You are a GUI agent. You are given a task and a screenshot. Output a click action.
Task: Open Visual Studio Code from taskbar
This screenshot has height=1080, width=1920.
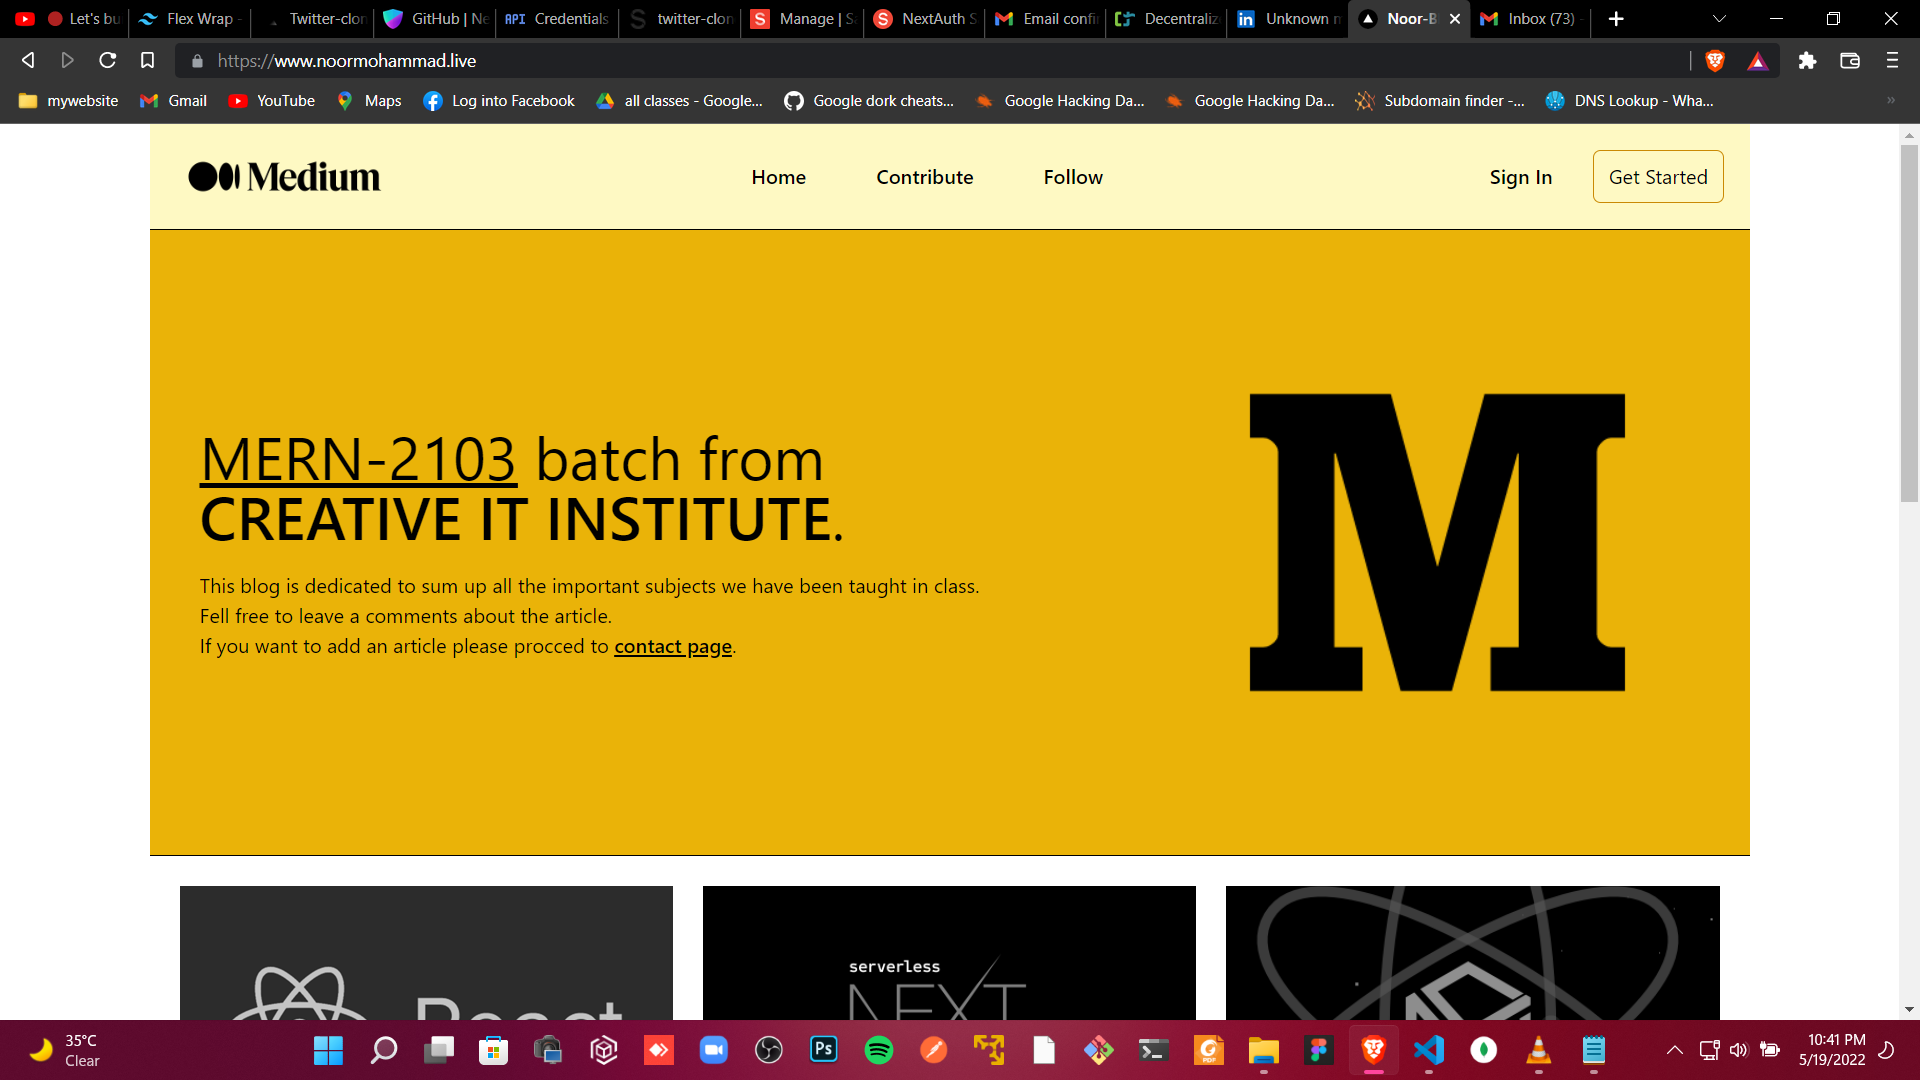click(1428, 1050)
